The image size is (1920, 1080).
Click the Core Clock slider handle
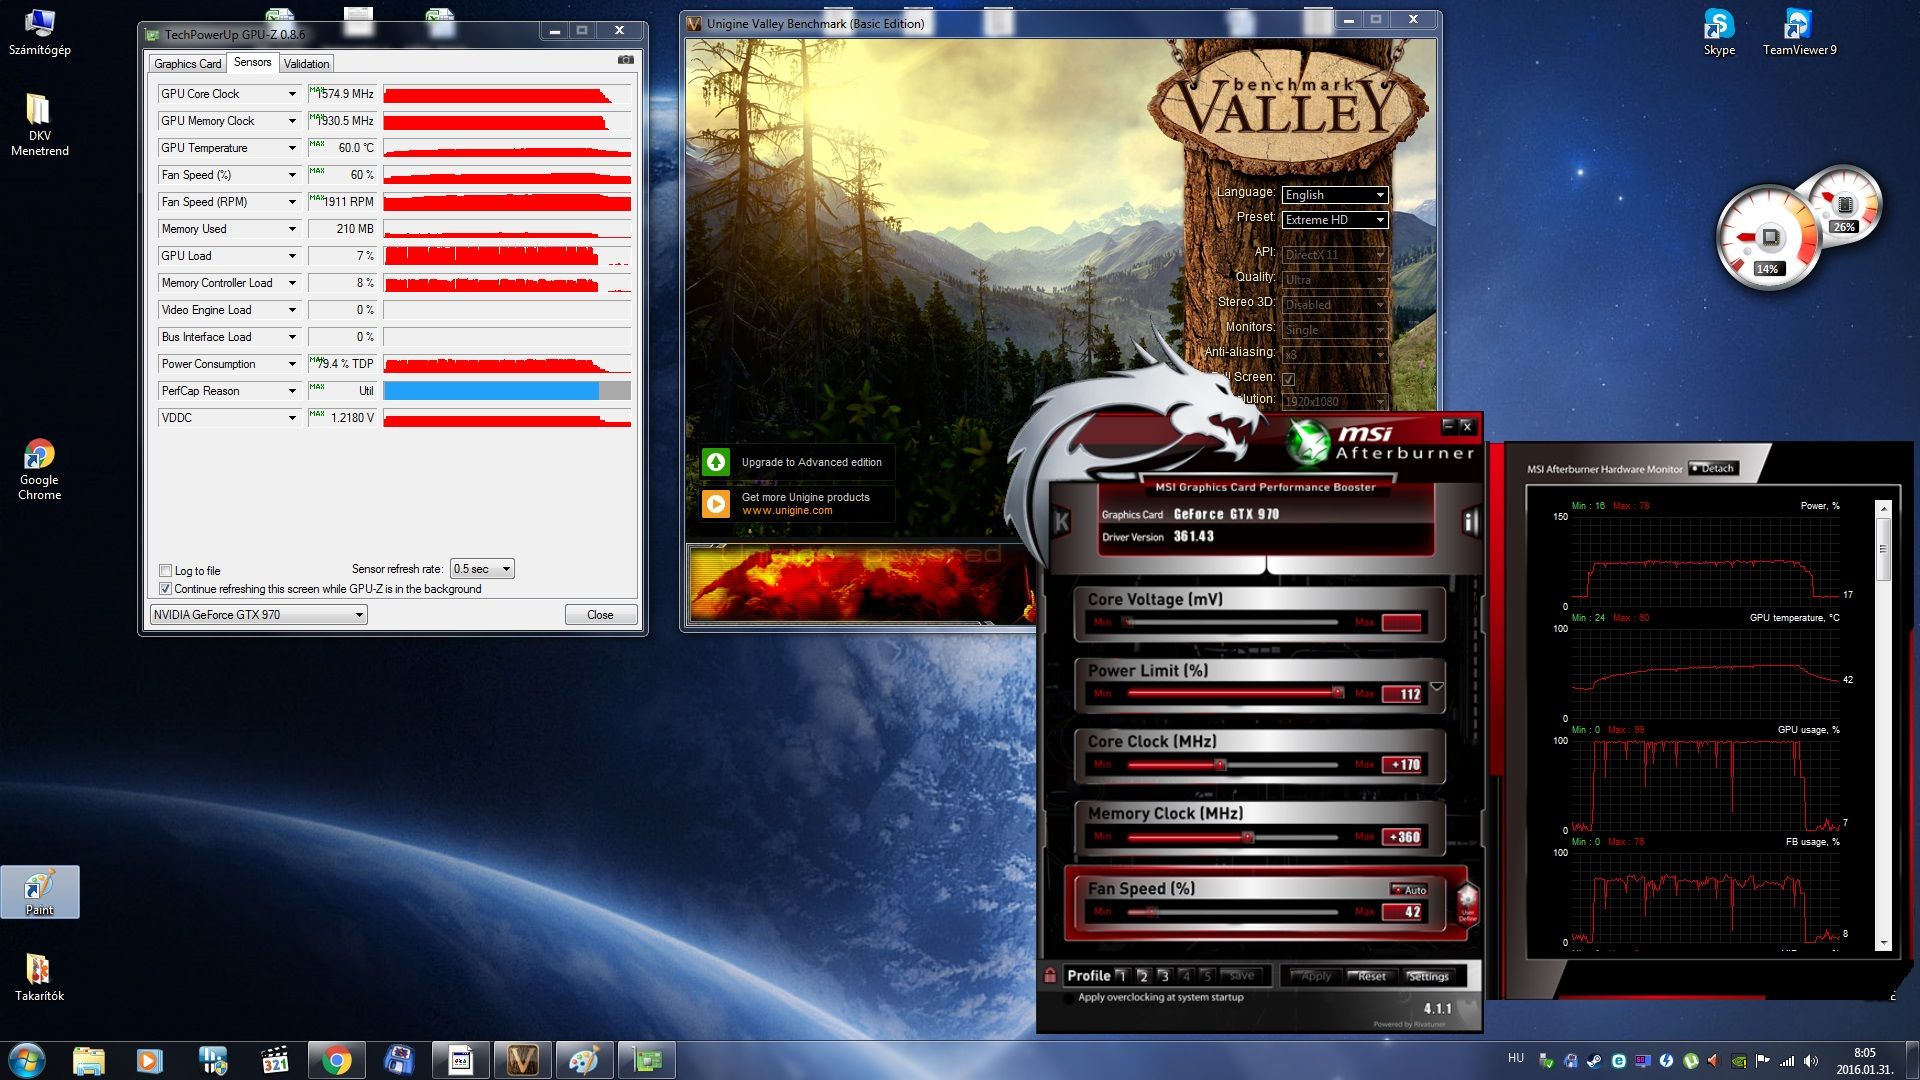coord(1220,765)
